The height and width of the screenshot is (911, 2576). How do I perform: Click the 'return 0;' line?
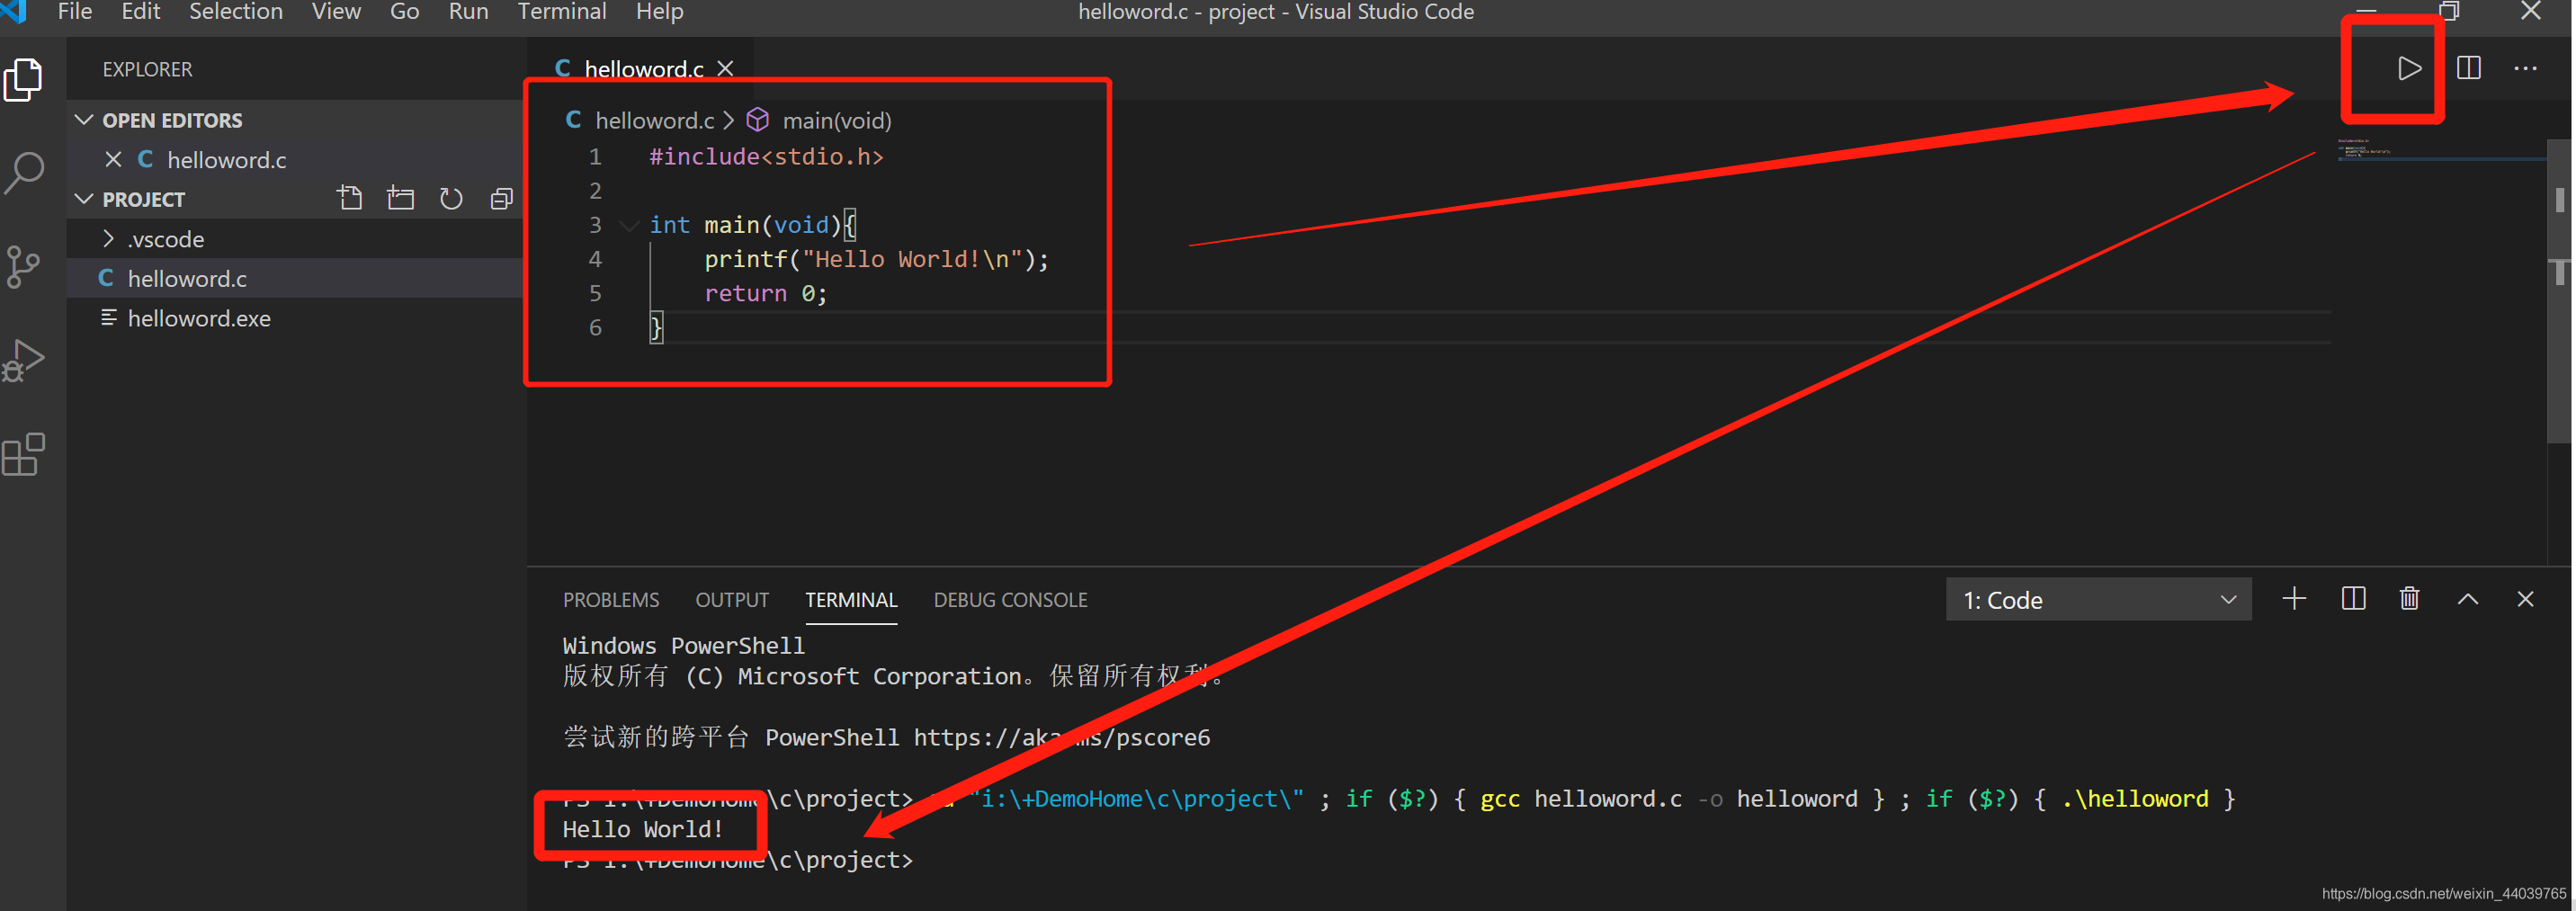[x=765, y=292]
